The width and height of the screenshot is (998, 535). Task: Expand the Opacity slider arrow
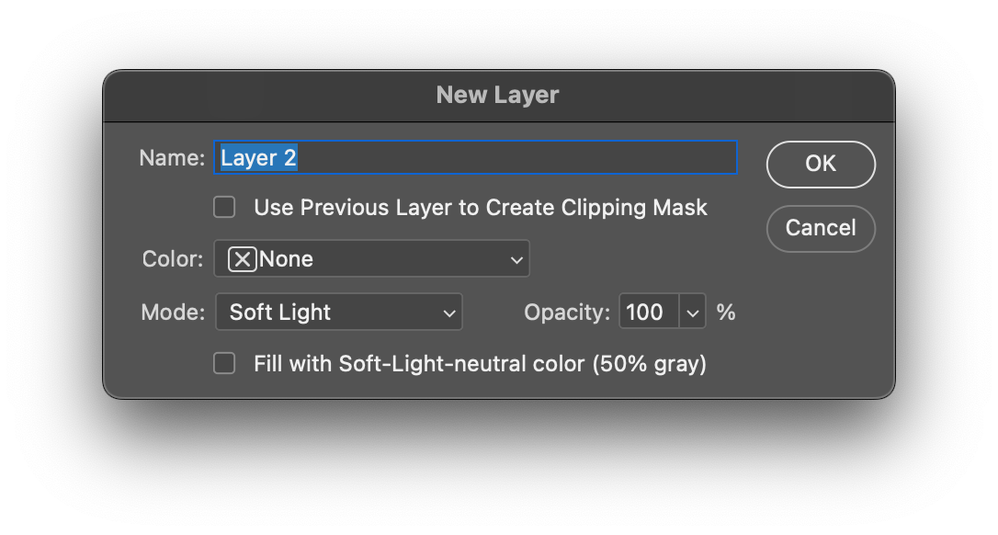point(692,313)
